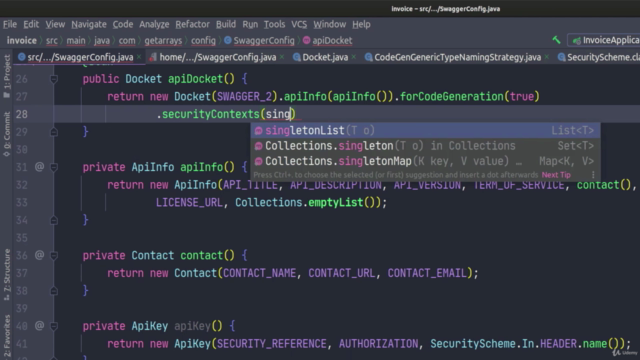640x360 pixels.
Task: Open the Navigate menu
Action: pos(89,24)
